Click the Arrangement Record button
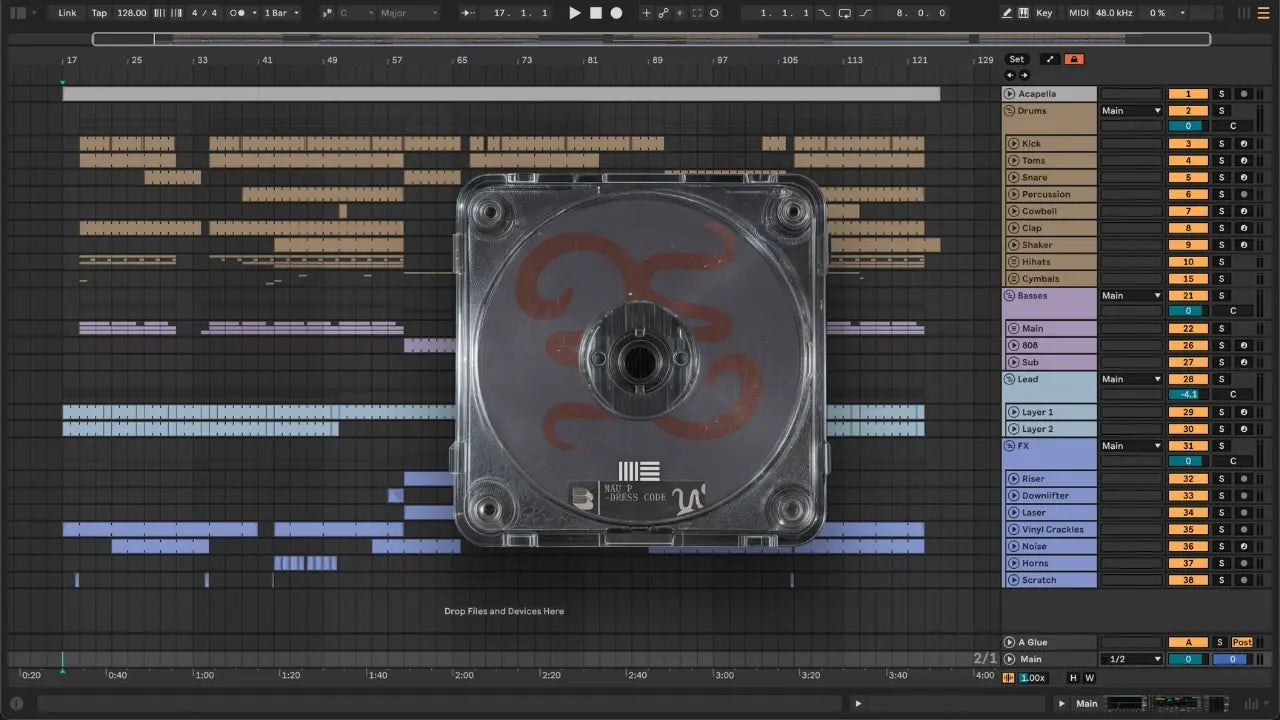 pos(616,13)
